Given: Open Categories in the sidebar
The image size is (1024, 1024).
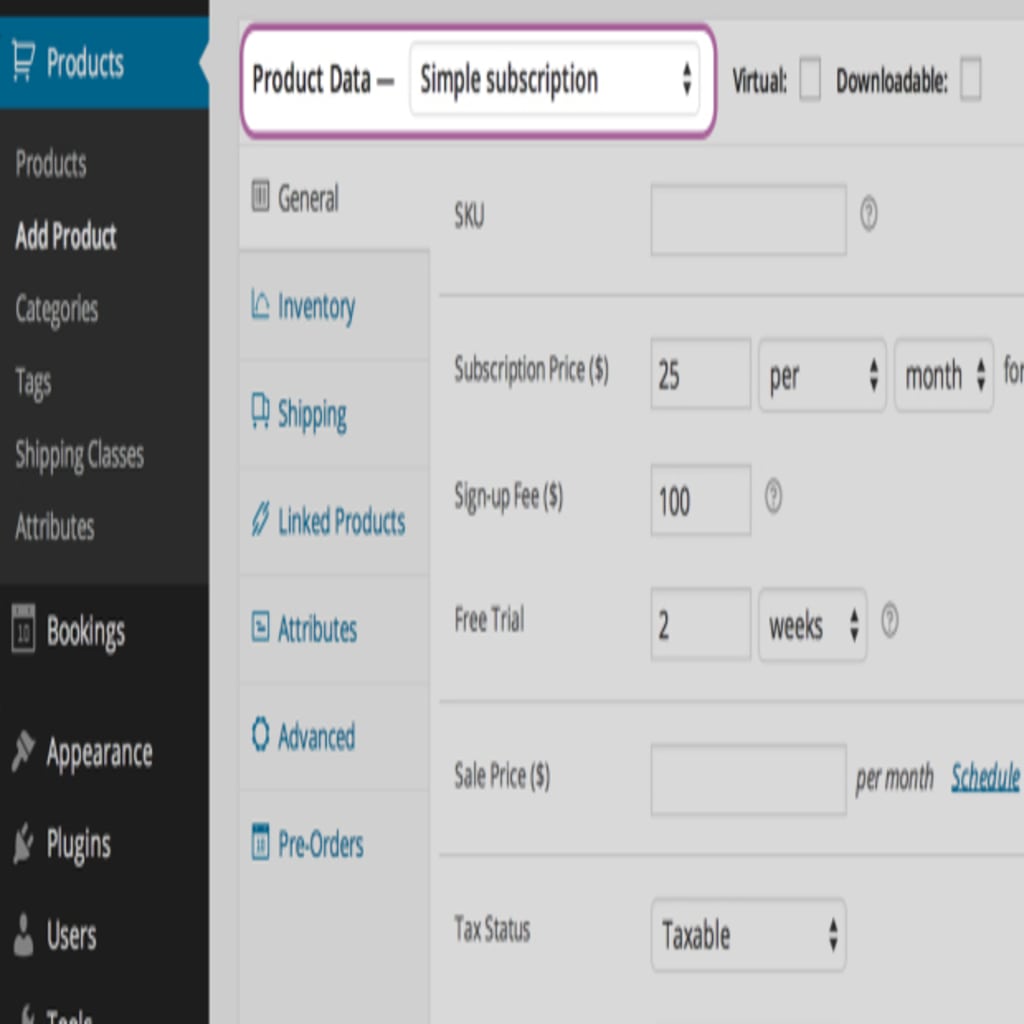Looking at the screenshot, I should tap(57, 309).
